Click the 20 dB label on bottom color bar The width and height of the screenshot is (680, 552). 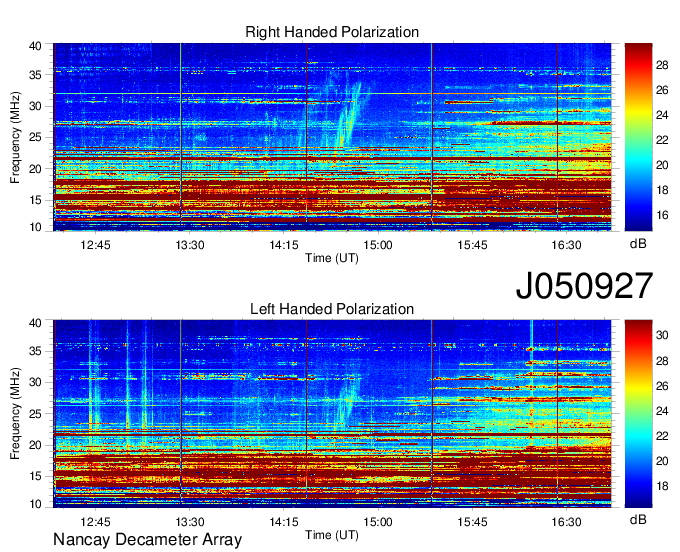(662, 461)
